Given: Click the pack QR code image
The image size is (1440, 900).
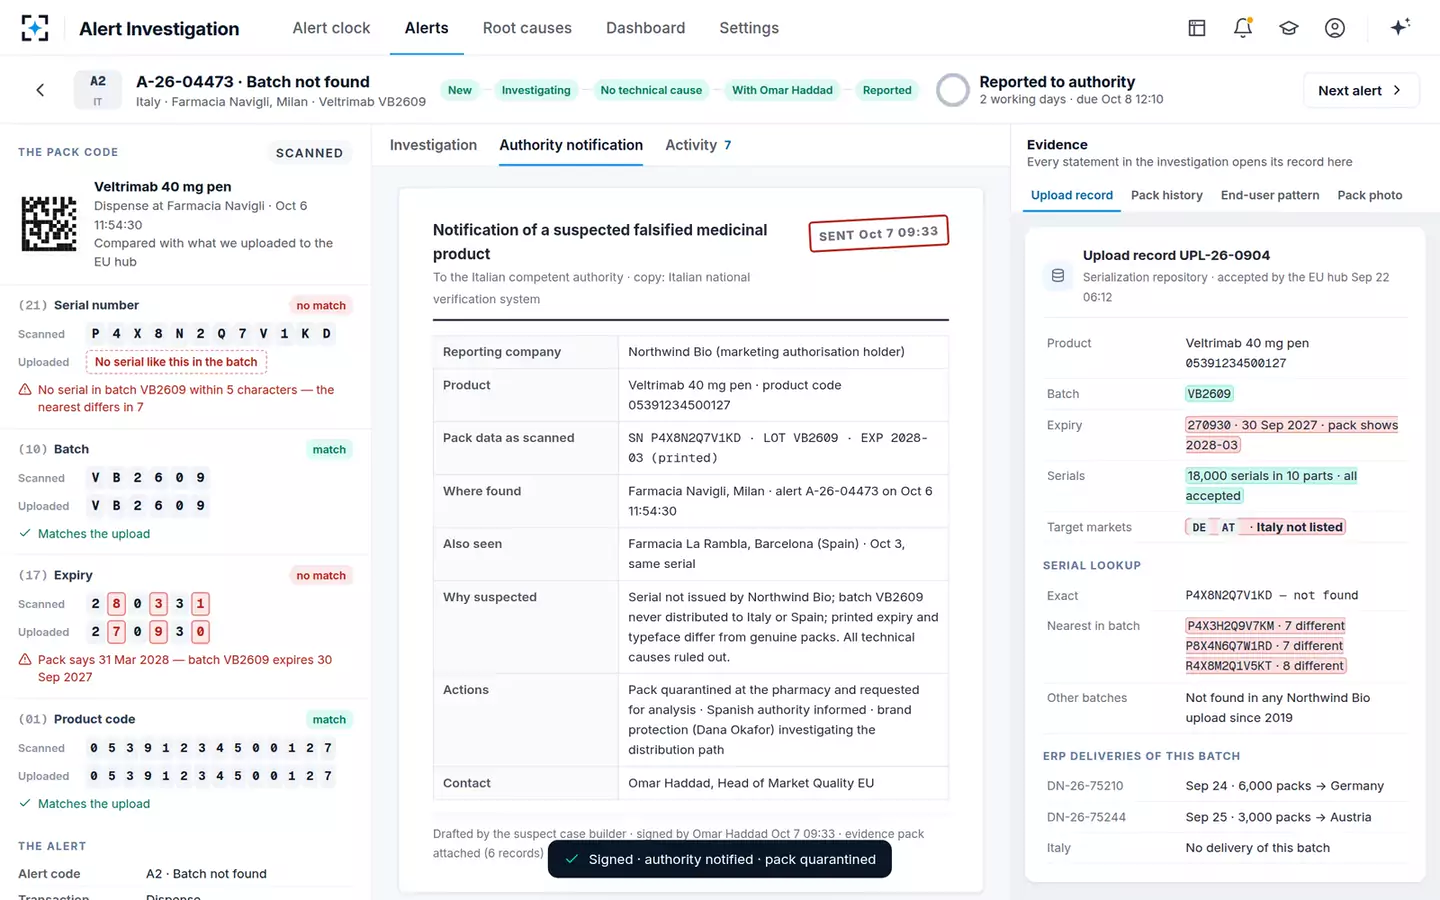Looking at the screenshot, I should click(x=49, y=223).
